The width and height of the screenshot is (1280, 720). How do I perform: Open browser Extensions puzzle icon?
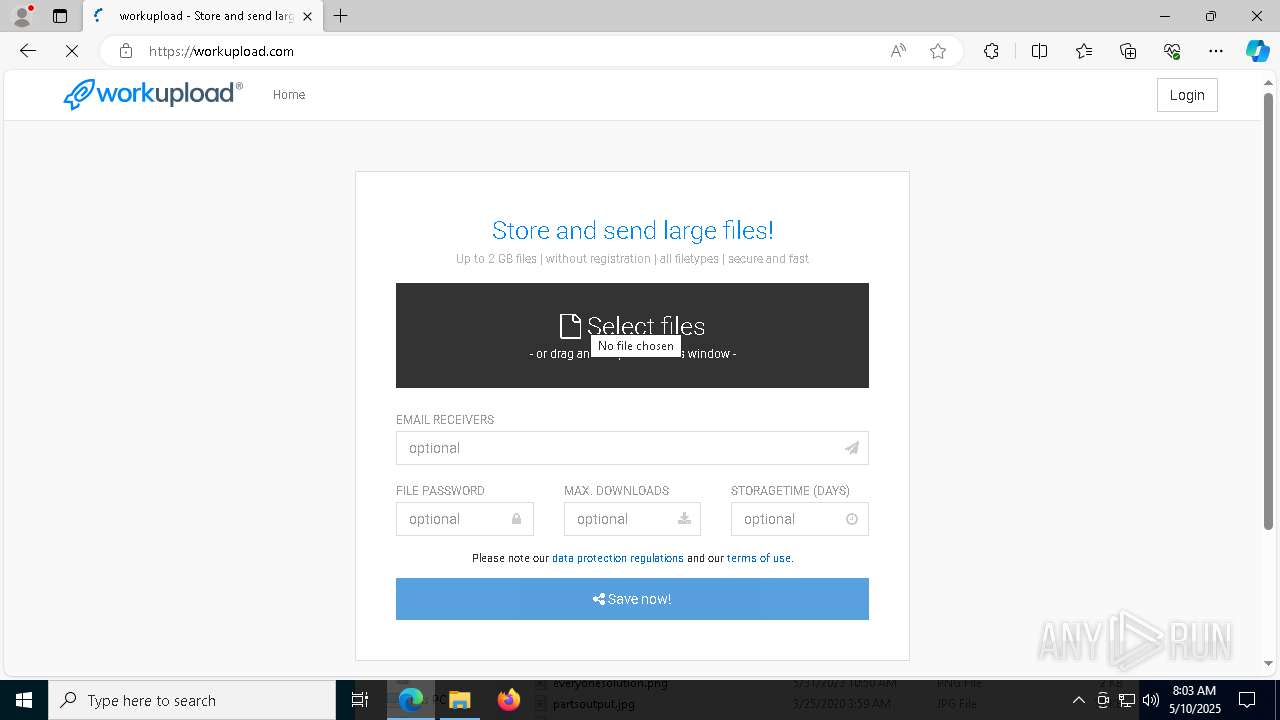991,51
